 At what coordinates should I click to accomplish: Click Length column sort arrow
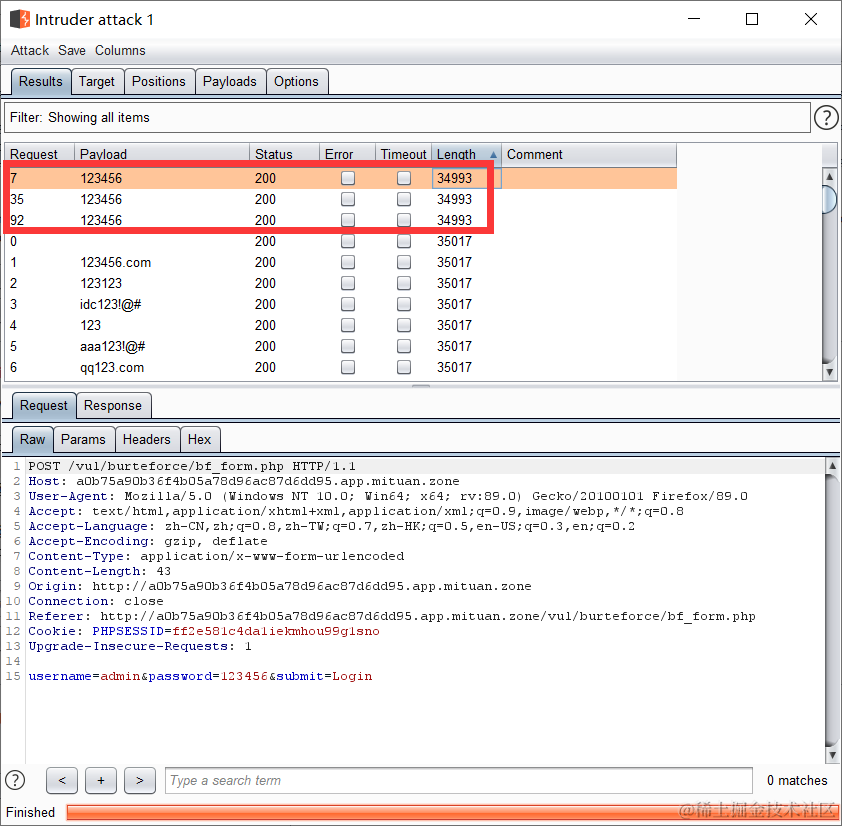(x=493, y=155)
